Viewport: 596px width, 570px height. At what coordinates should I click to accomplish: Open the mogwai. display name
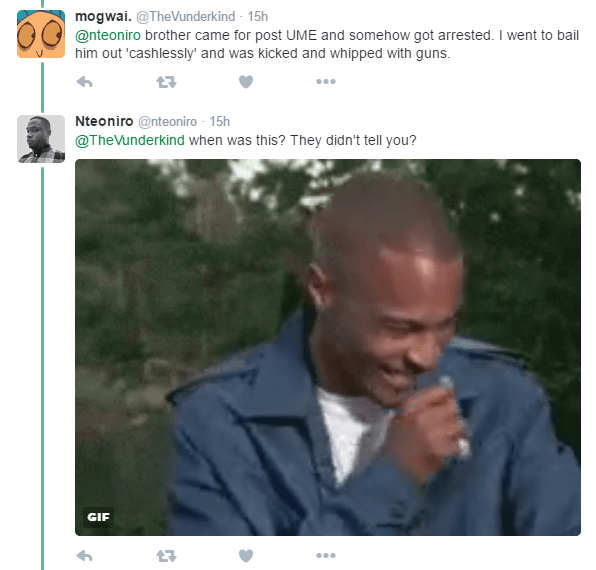(x=103, y=16)
